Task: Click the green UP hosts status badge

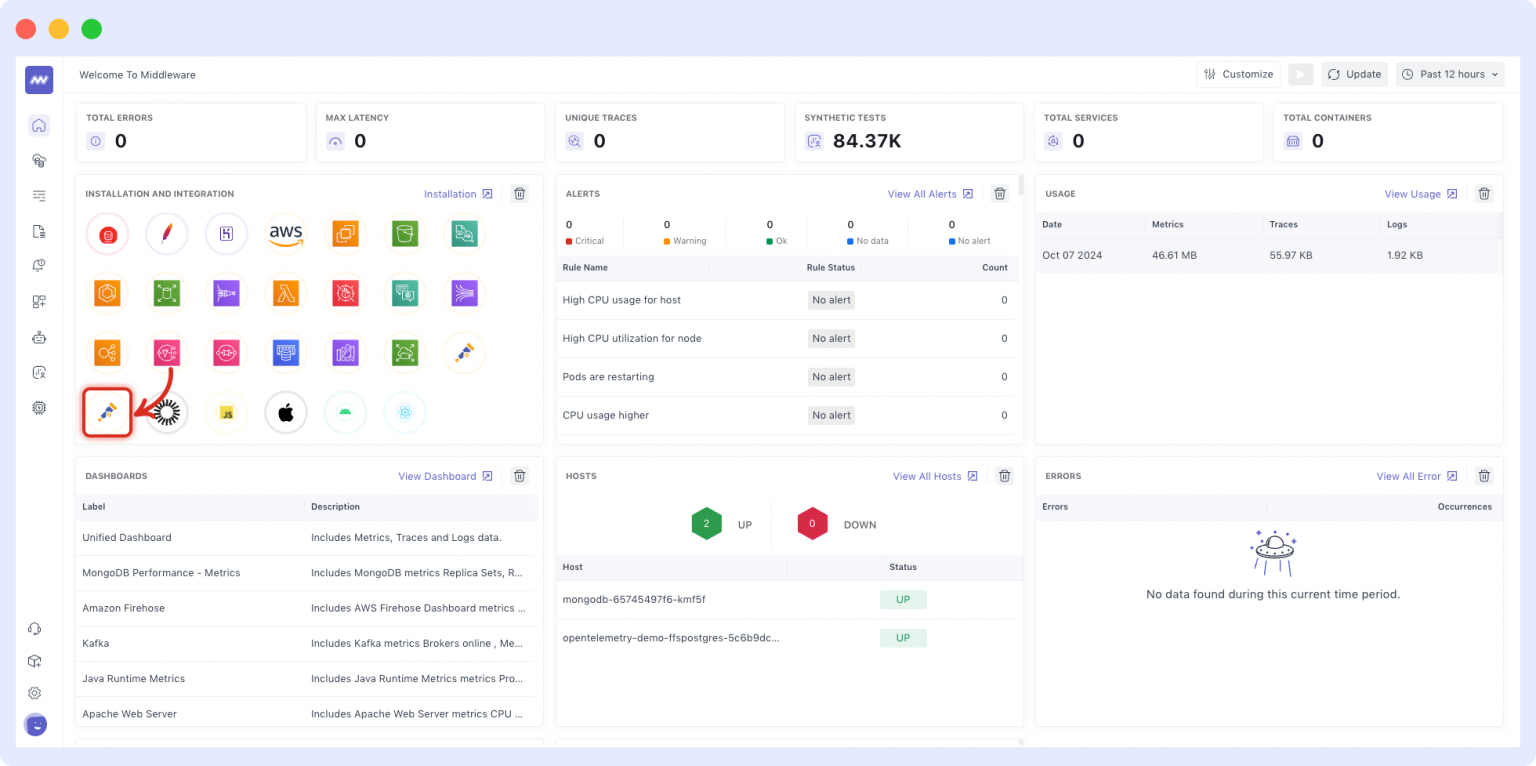Action: [x=707, y=523]
